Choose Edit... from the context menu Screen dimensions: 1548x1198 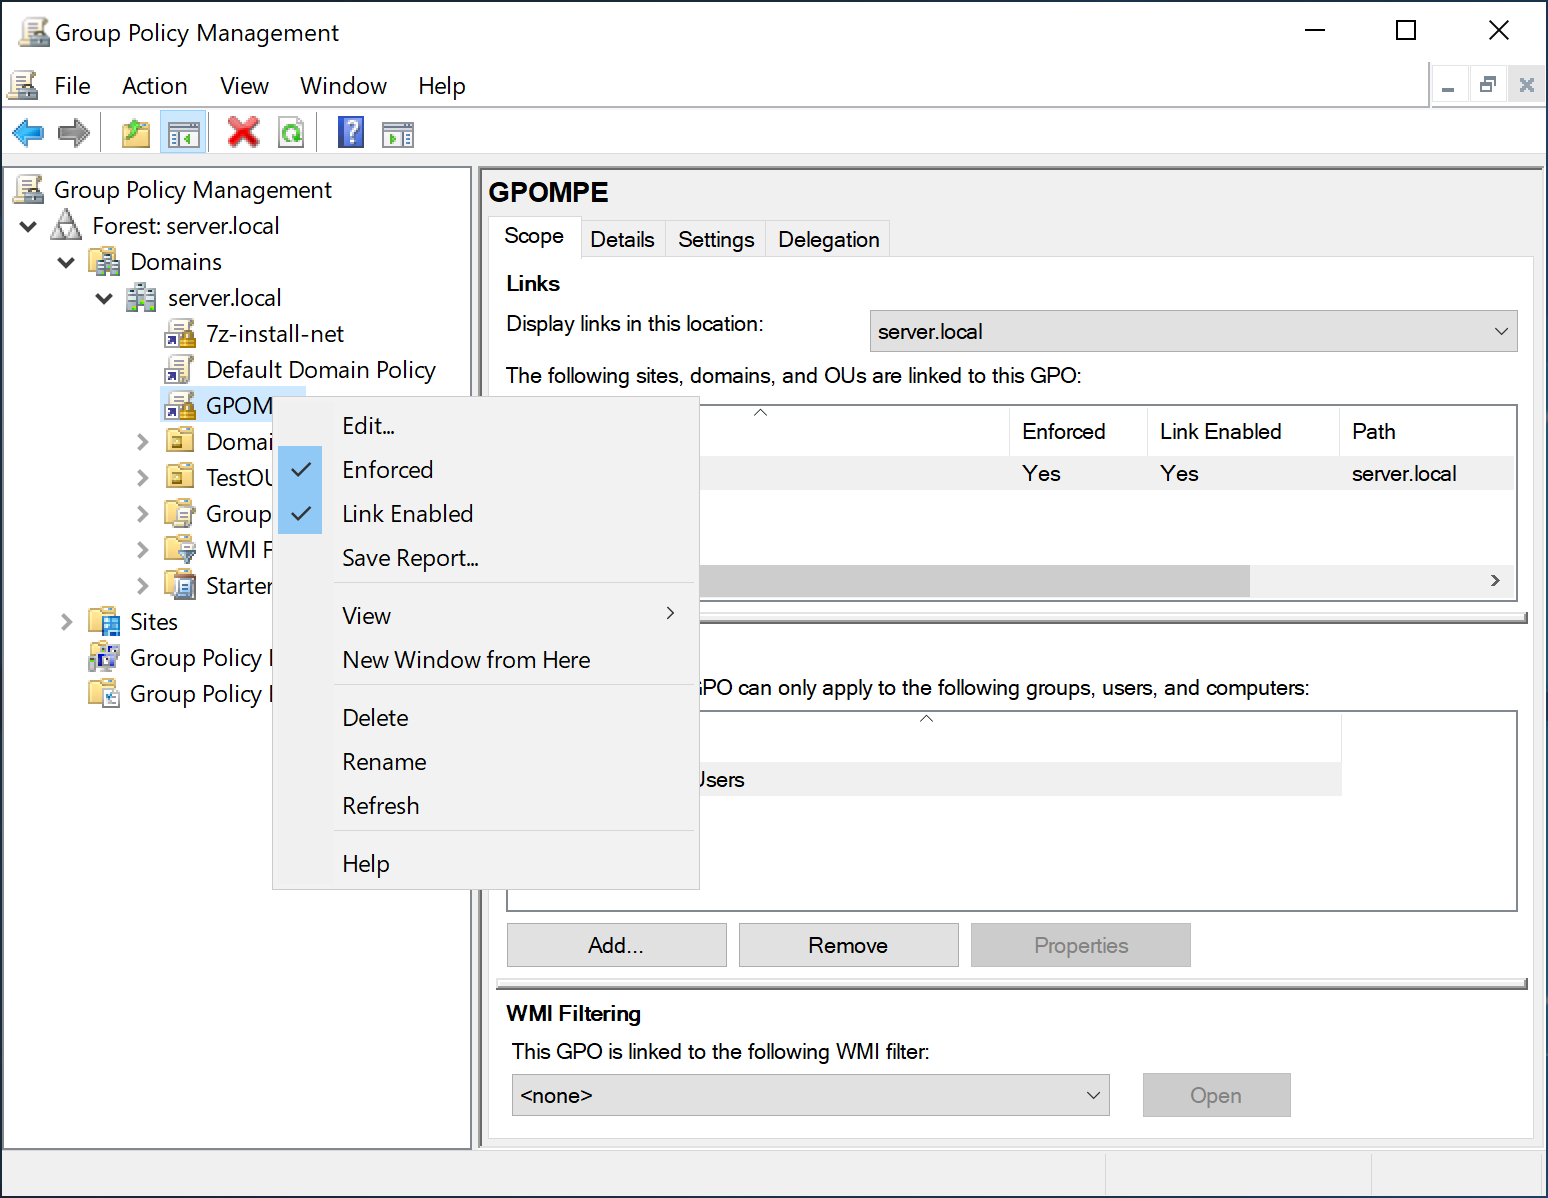(x=368, y=426)
